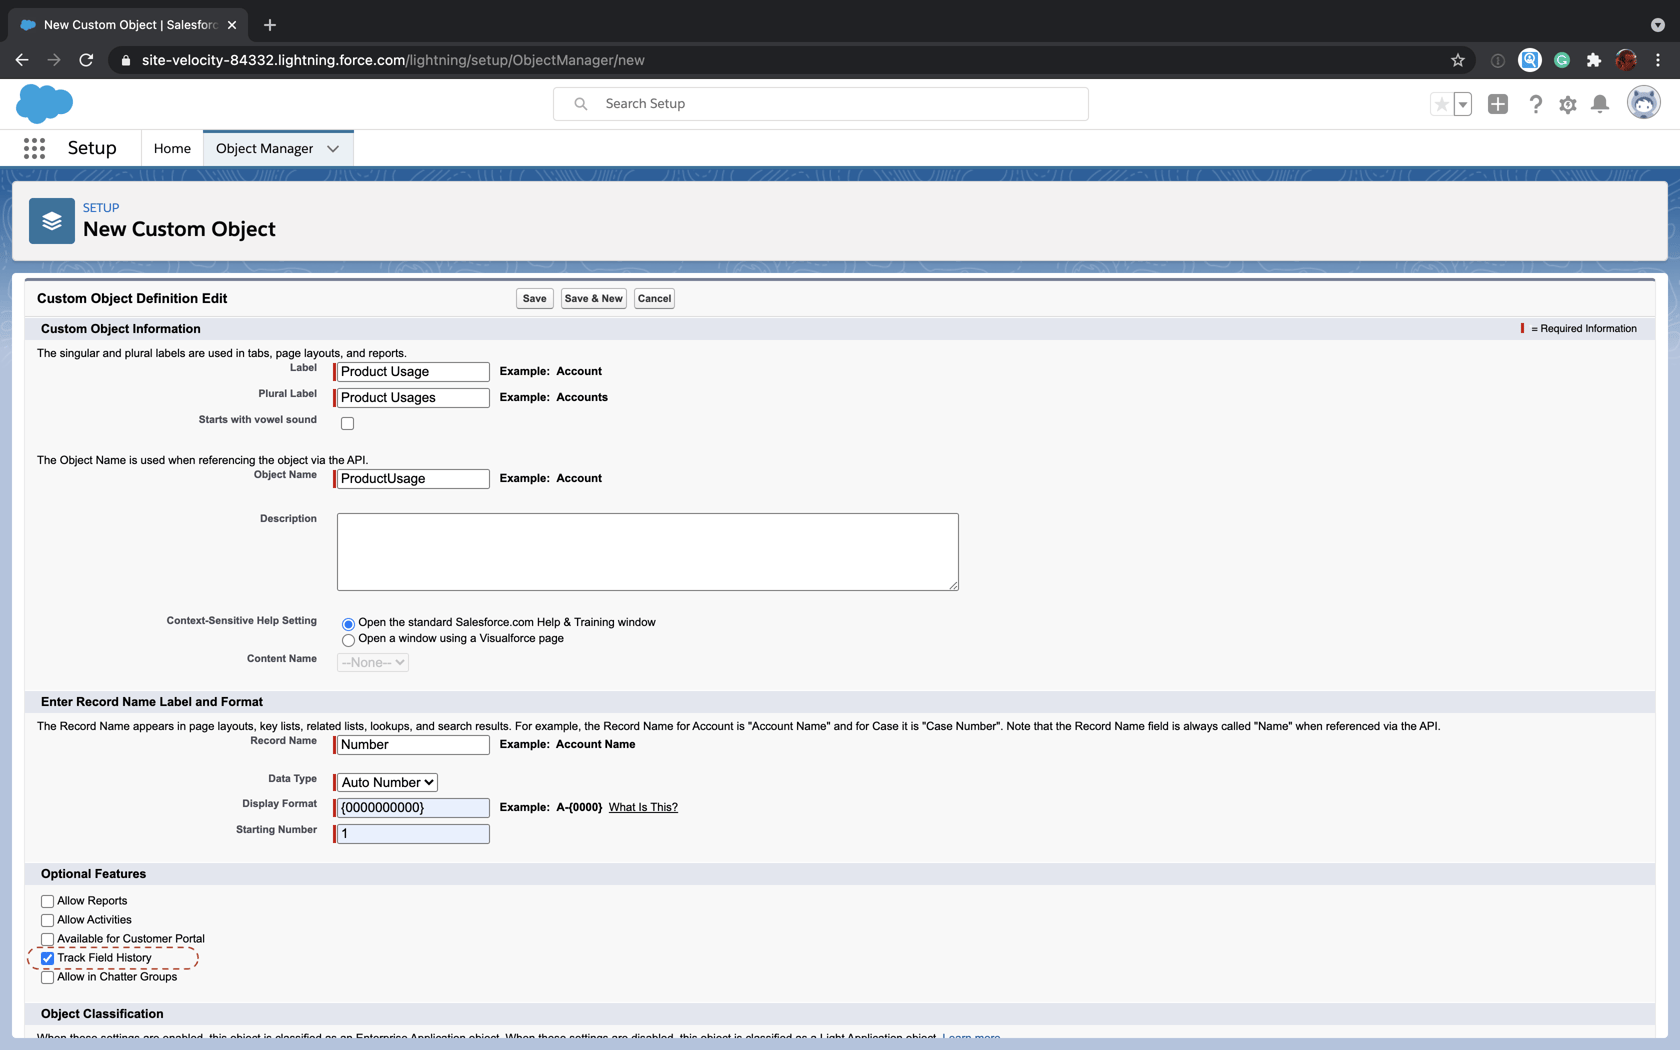Uncheck Track Field History
1680x1050 pixels.
click(47, 958)
